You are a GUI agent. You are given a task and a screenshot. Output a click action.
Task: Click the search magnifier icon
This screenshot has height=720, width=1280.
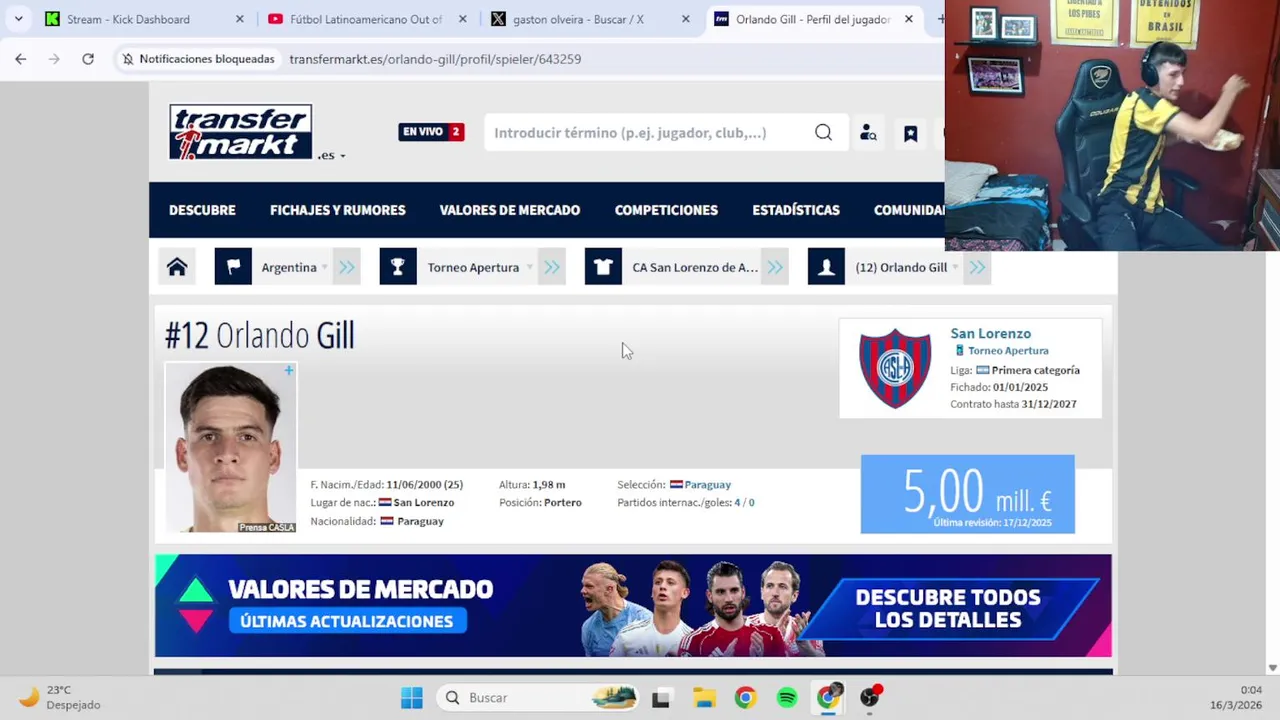[x=823, y=133]
